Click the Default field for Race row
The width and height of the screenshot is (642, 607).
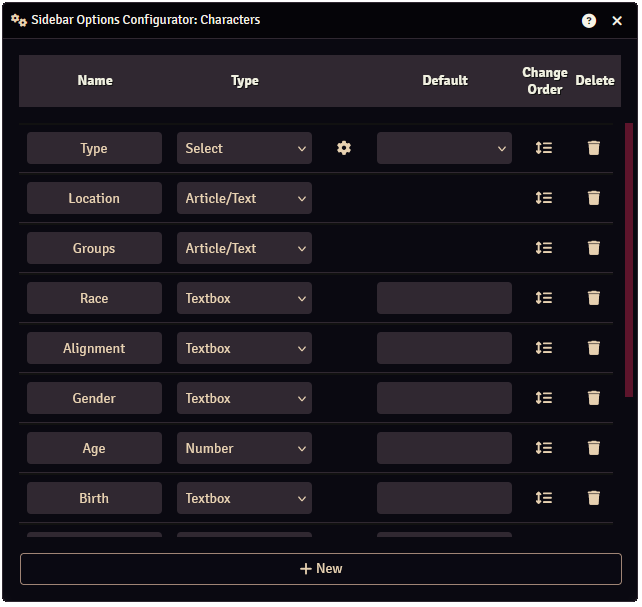click(444, 298)
